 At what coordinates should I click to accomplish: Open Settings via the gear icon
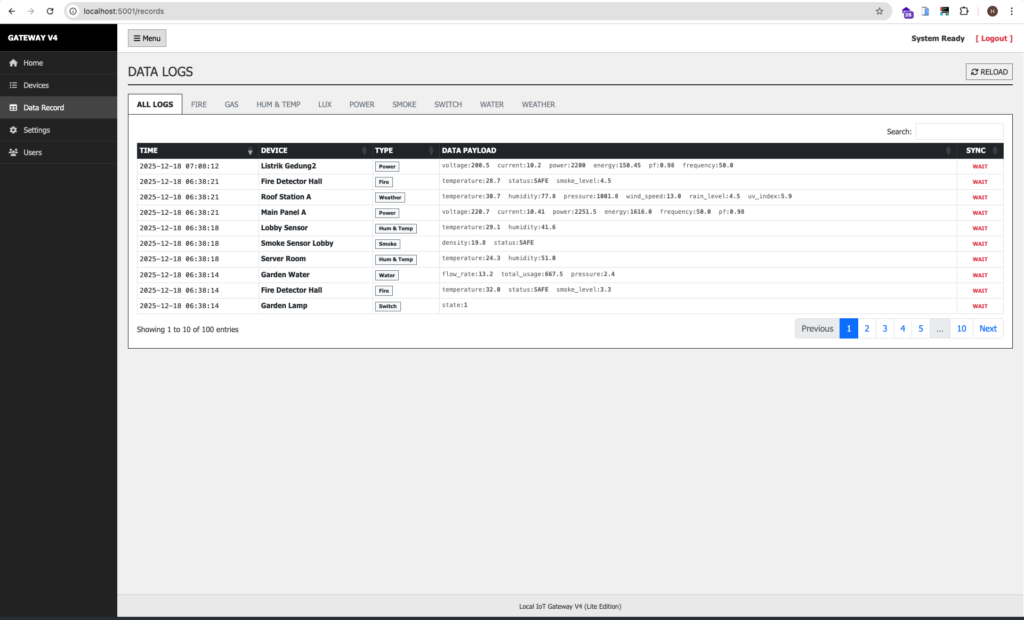point(13,130)
